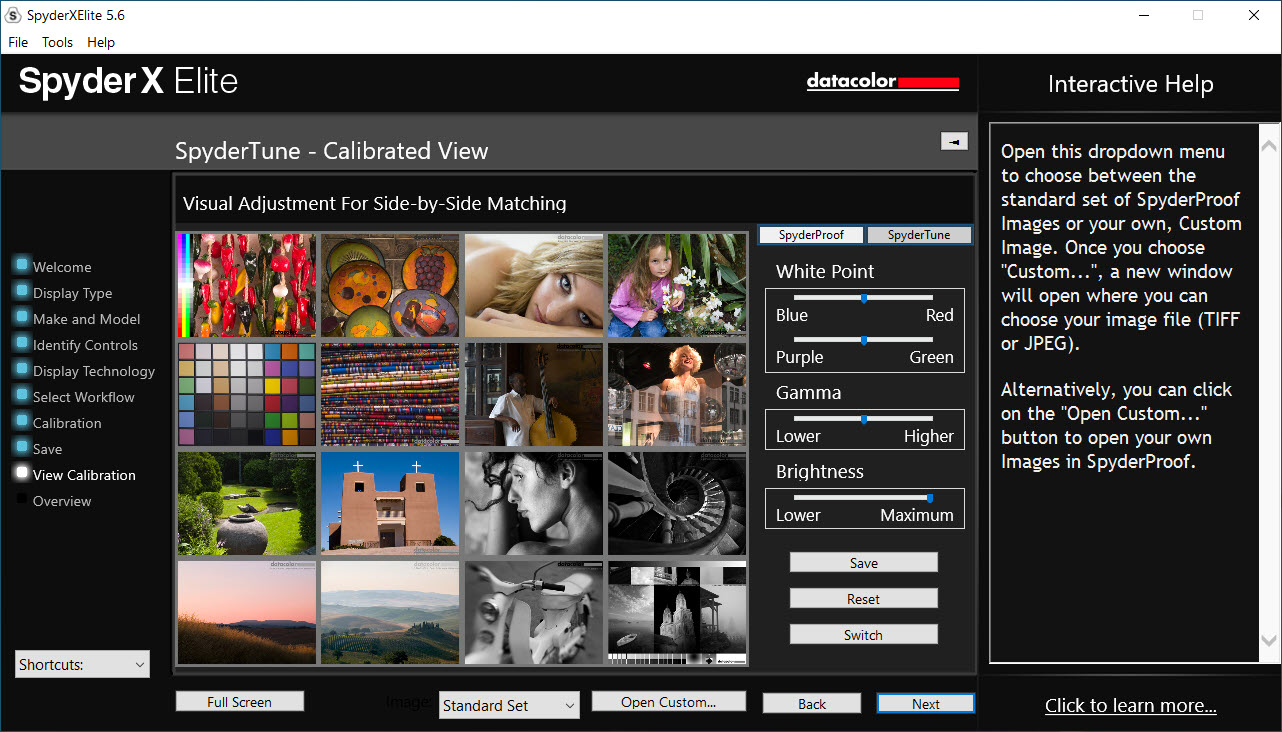Screen dimensions: 1282x732
Task: Adjust the Gamma slider handle
Action: (x=864, y=419)
